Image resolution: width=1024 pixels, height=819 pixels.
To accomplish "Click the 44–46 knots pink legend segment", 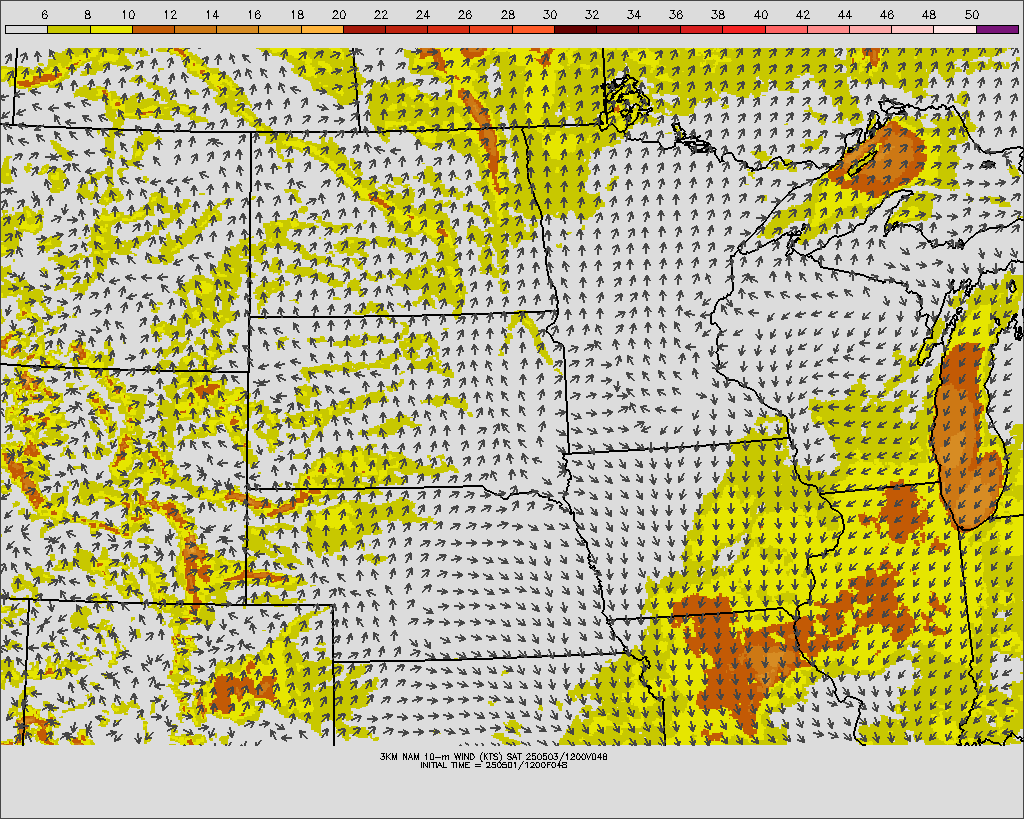I will [x=871, y=29].
